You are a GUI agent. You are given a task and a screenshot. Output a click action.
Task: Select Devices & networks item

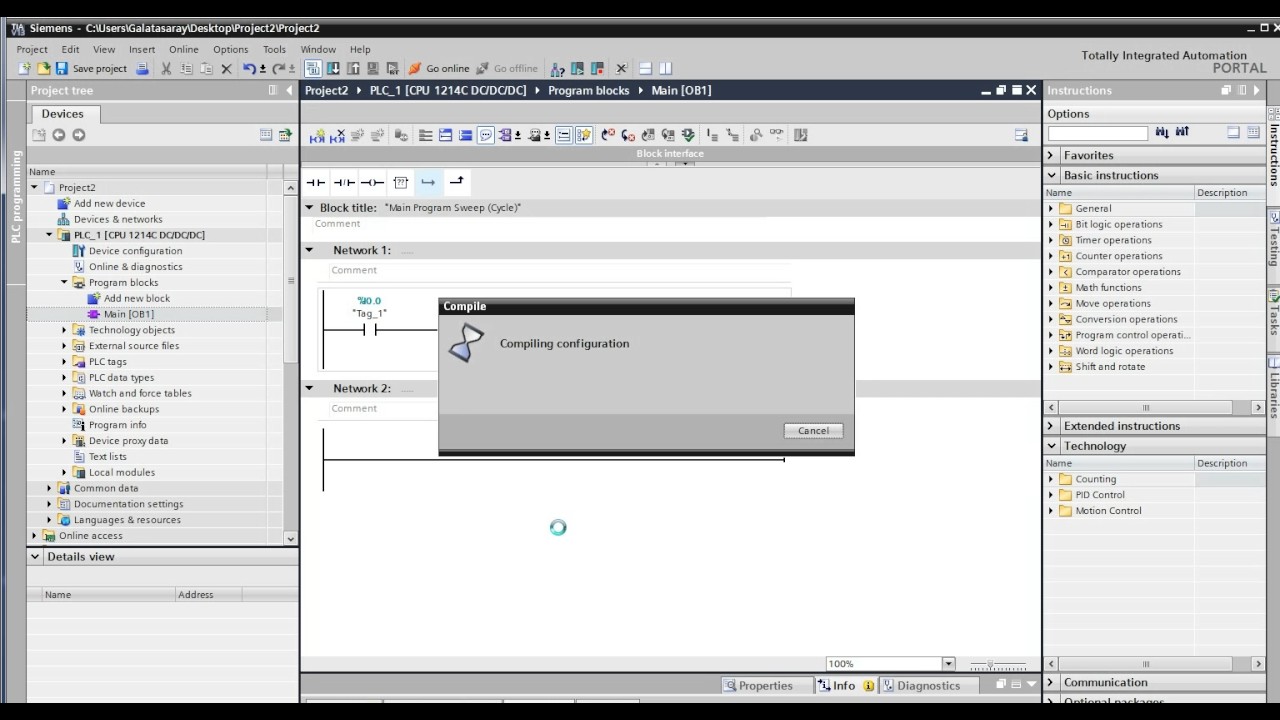118,219
